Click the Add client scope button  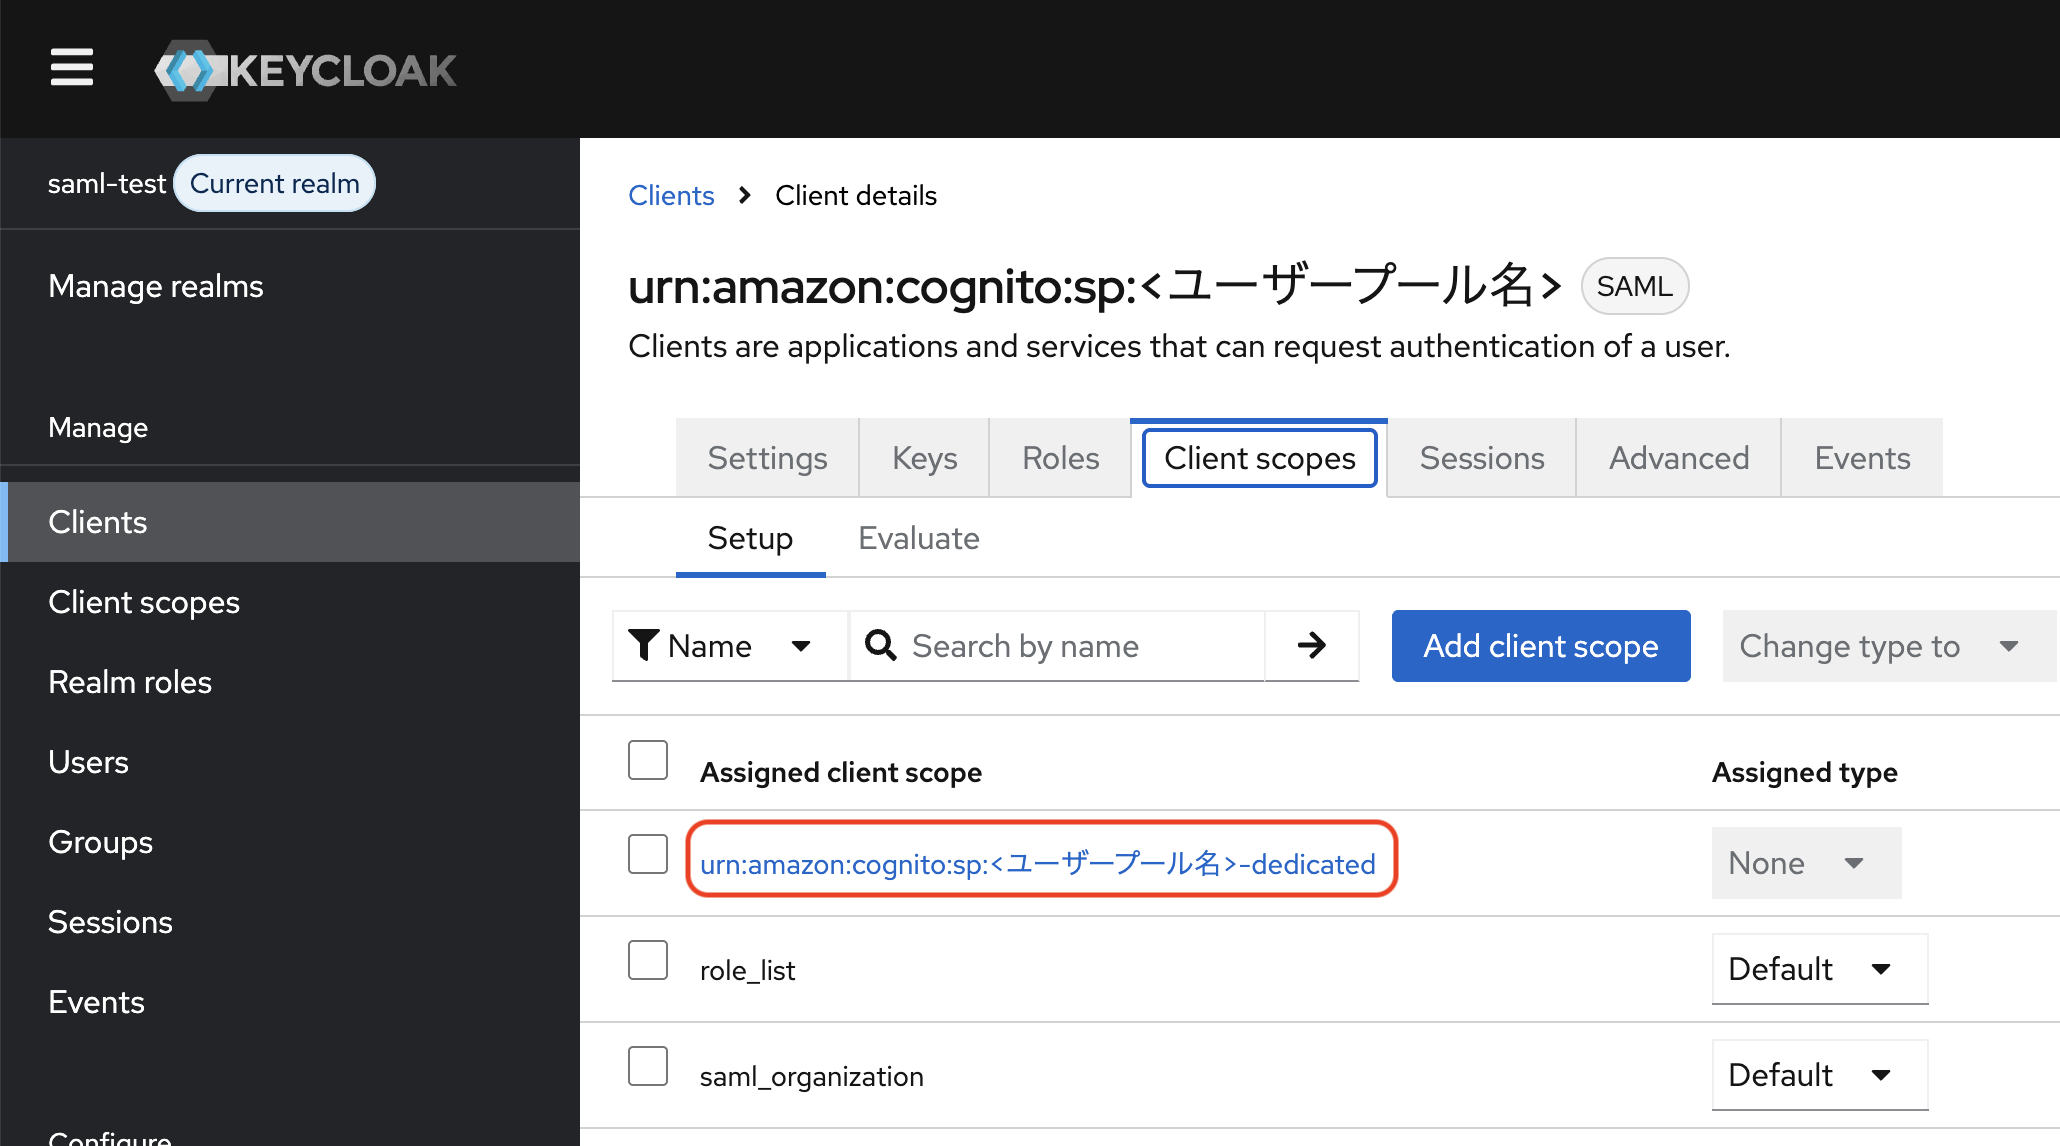(x=1541, y=646)
